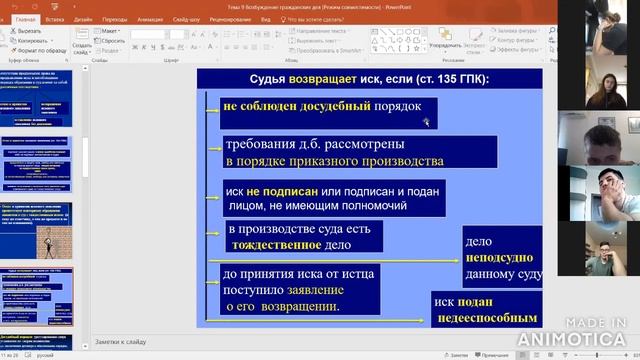The image size is (640, 360).
Task: Open the change case (Aa) dropdown
Action: [195, 48]
